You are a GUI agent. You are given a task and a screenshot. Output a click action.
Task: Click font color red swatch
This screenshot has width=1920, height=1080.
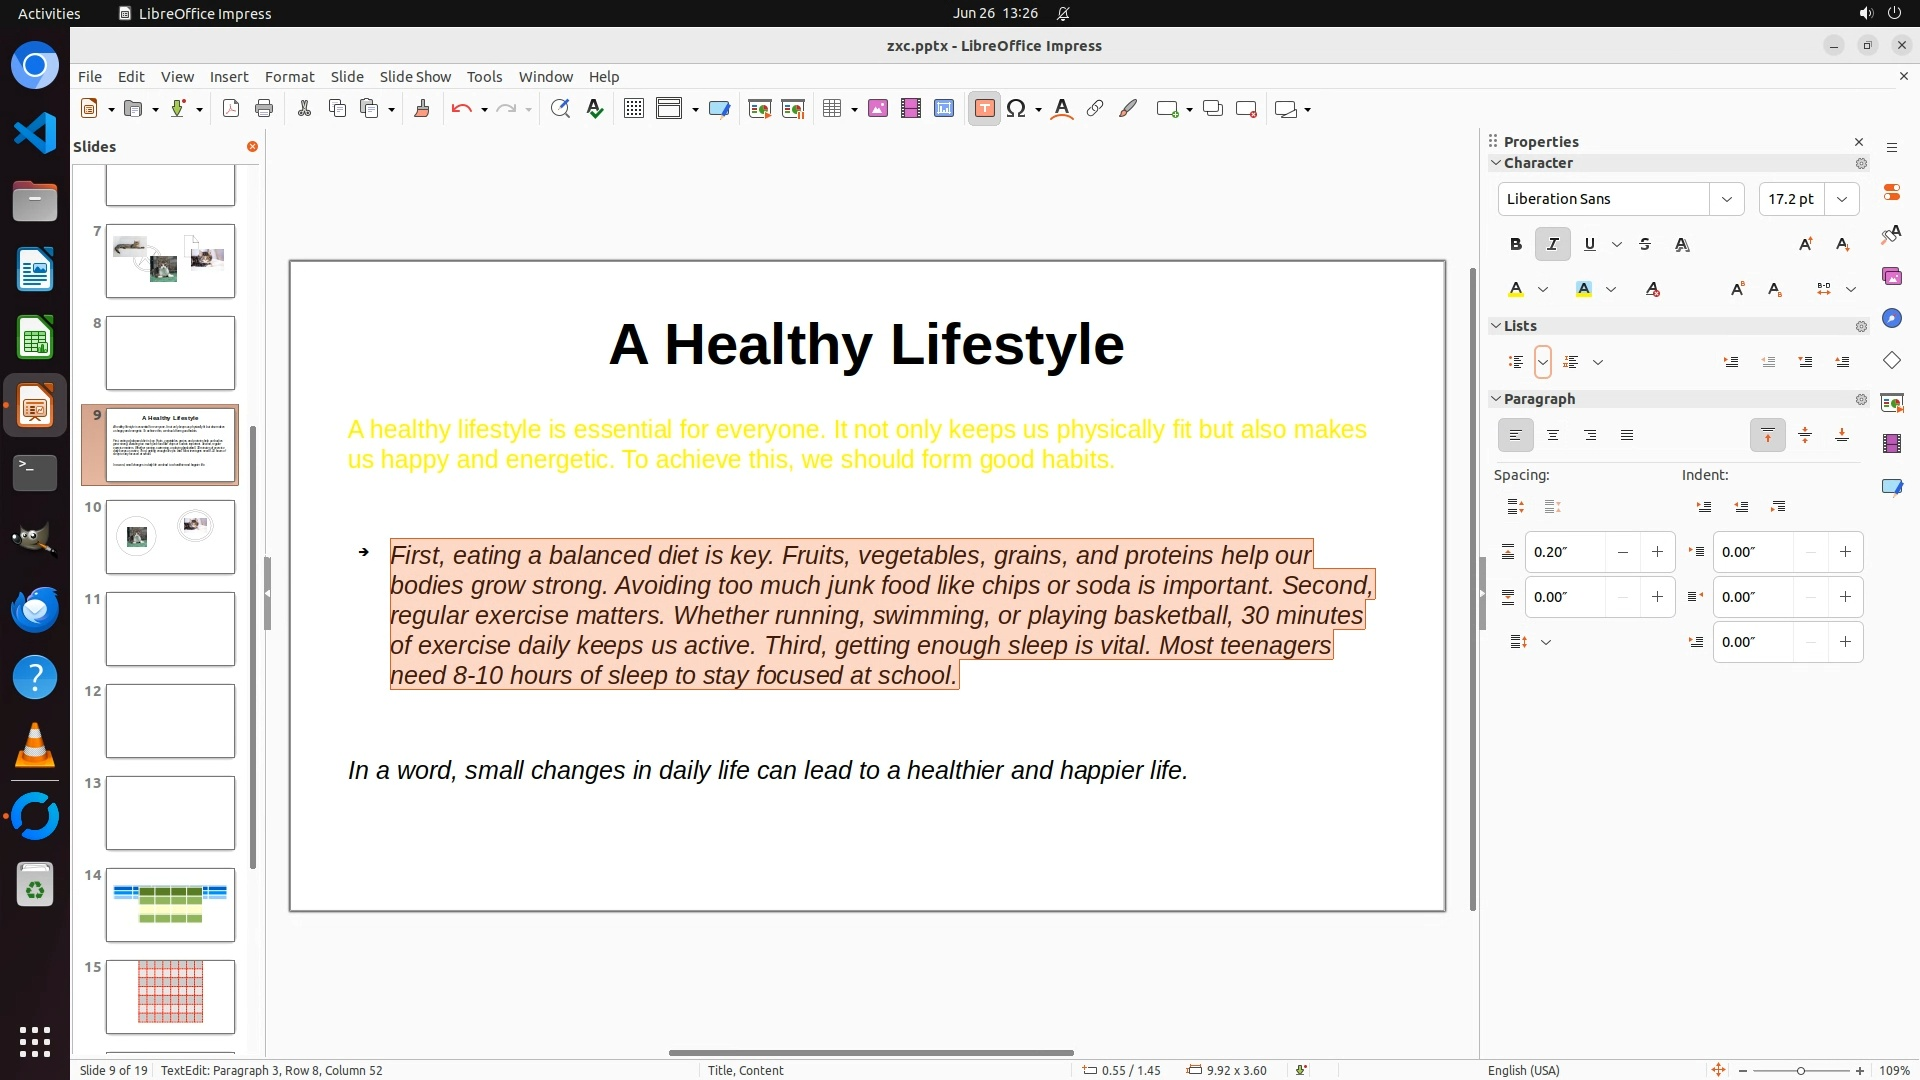[1516, 289]
